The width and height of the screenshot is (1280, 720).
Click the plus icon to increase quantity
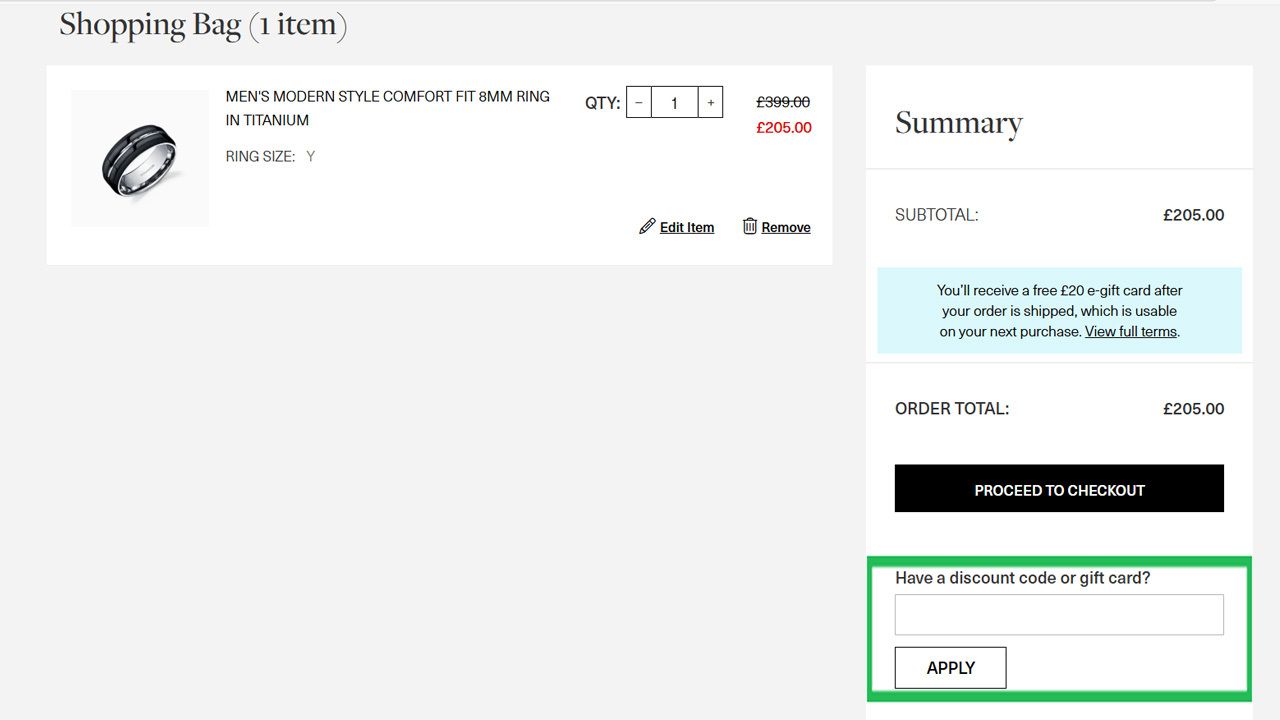[x=710, y=101]
